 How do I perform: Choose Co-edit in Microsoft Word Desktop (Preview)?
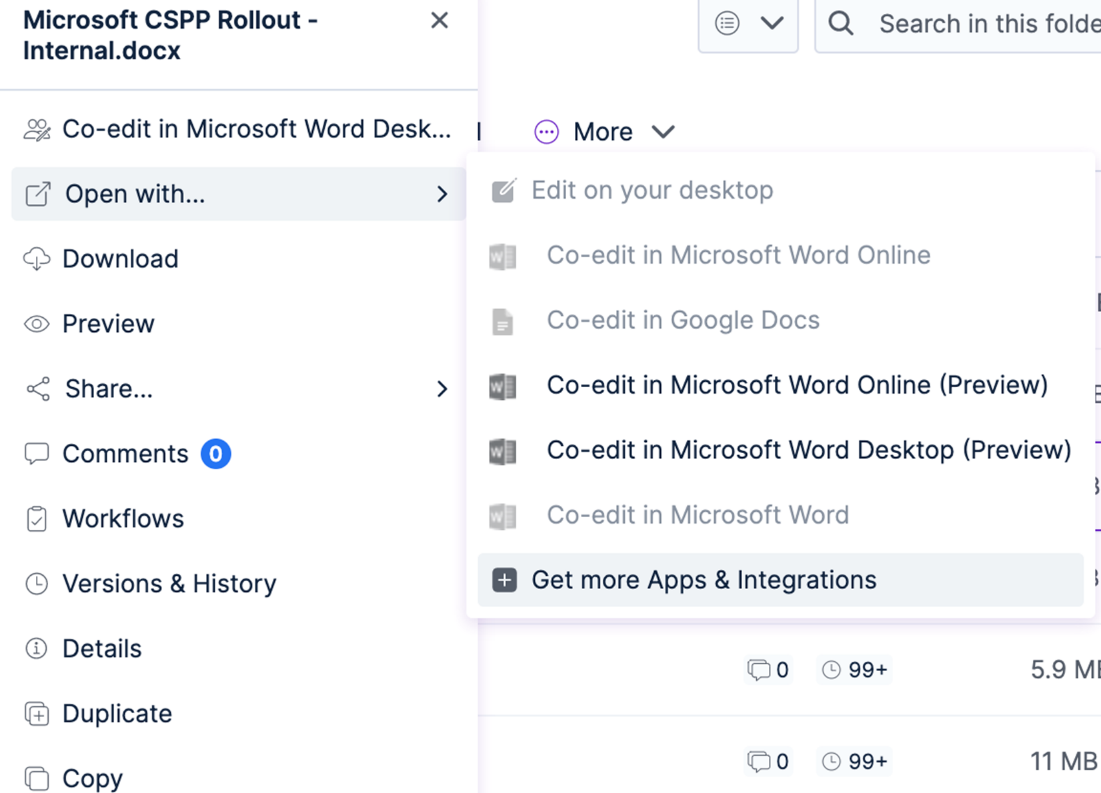(x=808, y=450)
